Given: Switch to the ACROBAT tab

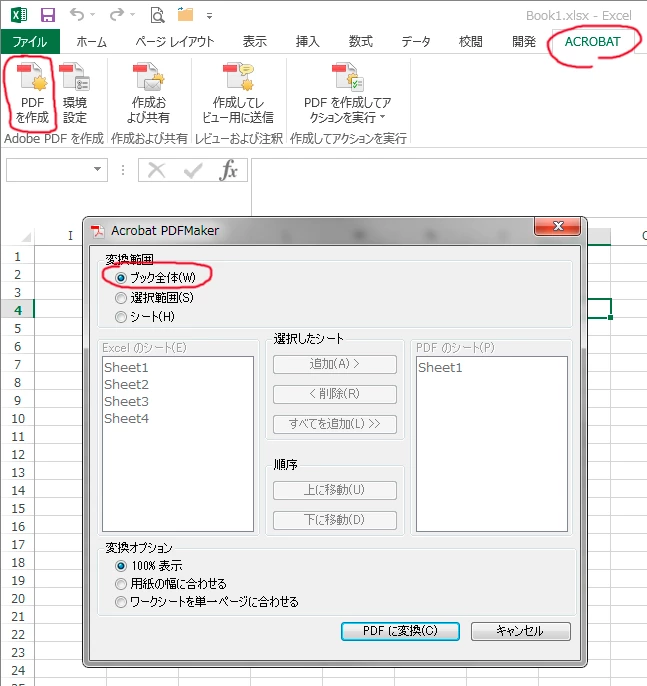Looking at the screenshot, I should [592, 42].
